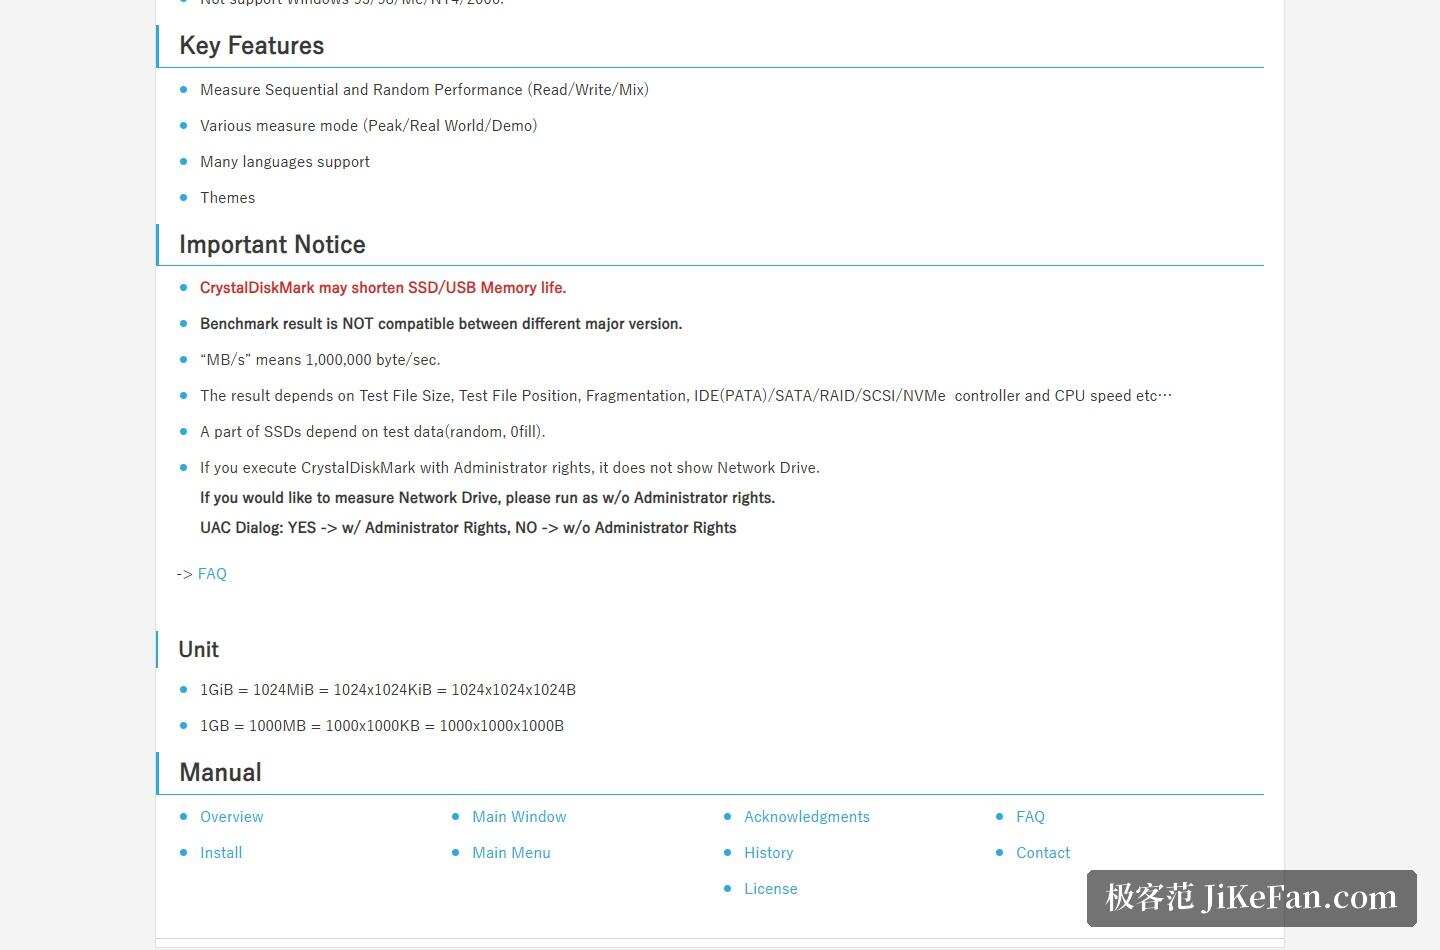Click "If you execute CrystalDiskMark with Administrator rights" line
The width and height of the screenshot is (1440, 950).
tap(510, 468)
